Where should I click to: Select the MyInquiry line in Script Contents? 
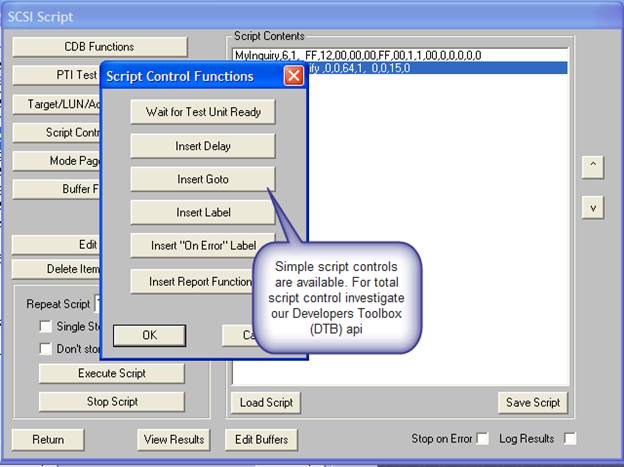click(x=356, y=55)
